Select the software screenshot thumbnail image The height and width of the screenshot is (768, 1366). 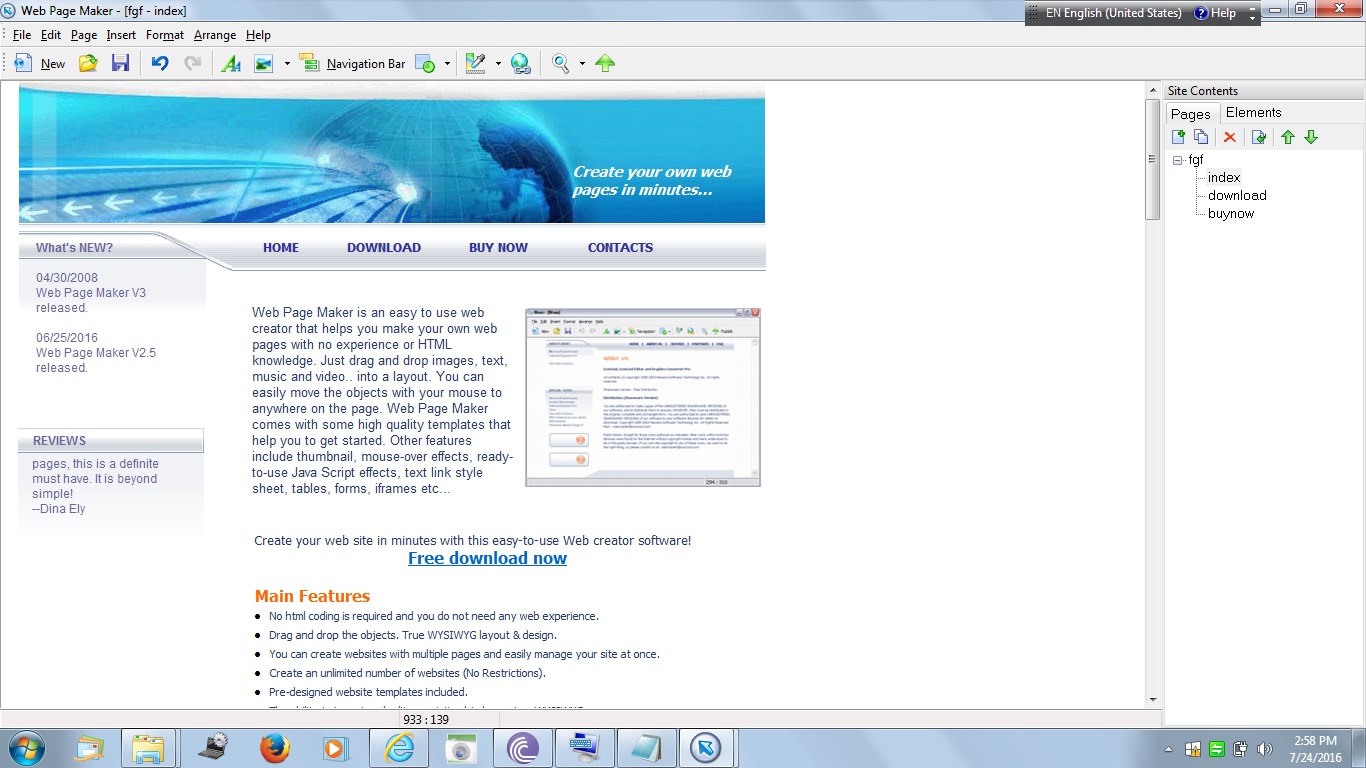643,397
